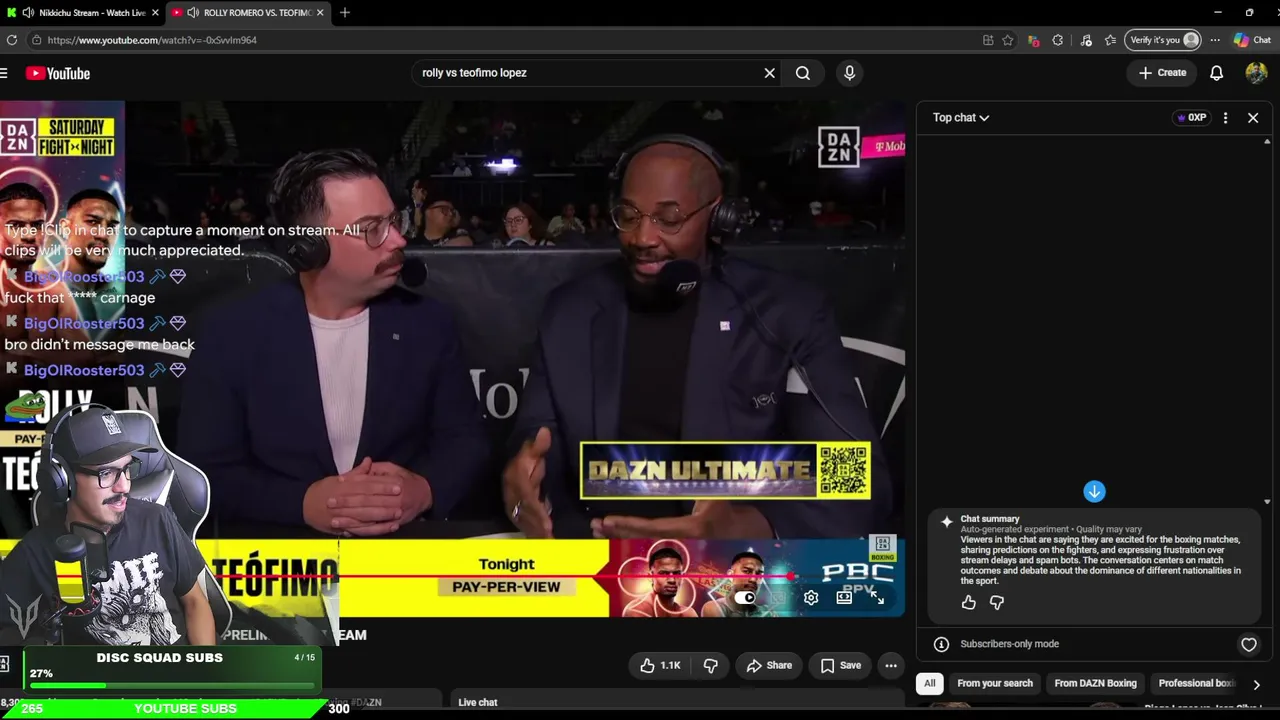Show more filter chips arrow

(x=1257, y=685)
